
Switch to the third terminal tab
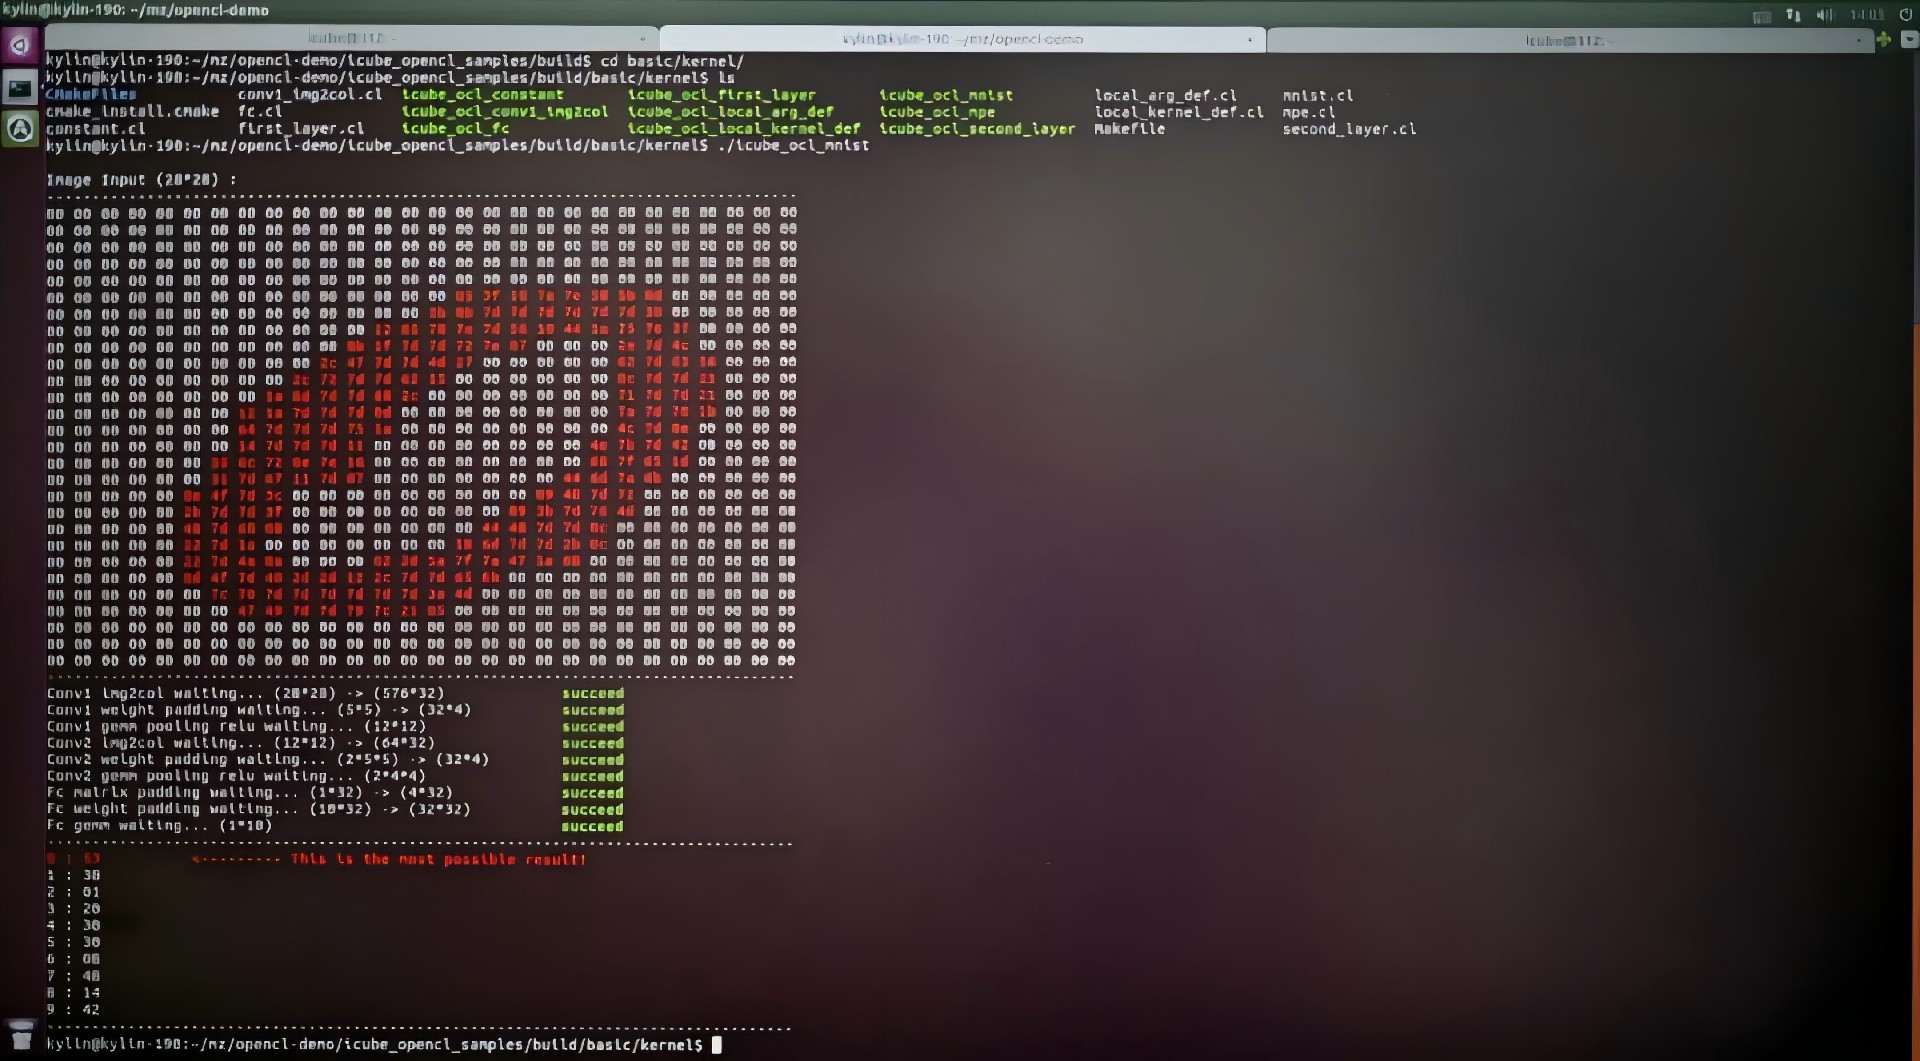pyautogui.click(x=1564, y=41)
